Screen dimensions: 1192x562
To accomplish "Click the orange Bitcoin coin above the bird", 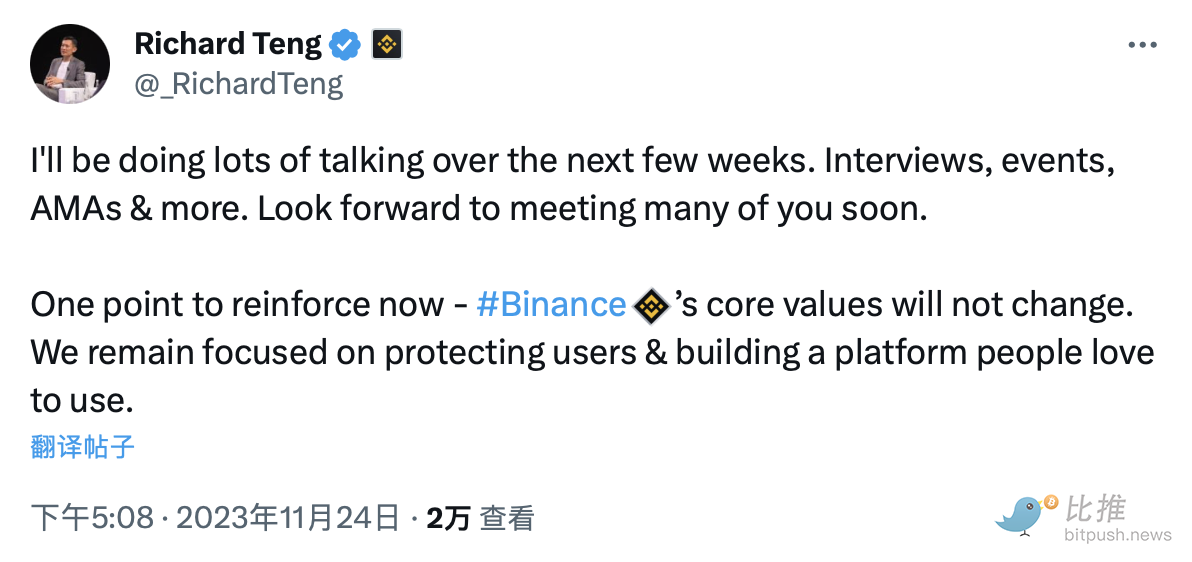I will tap(1050, 501).
